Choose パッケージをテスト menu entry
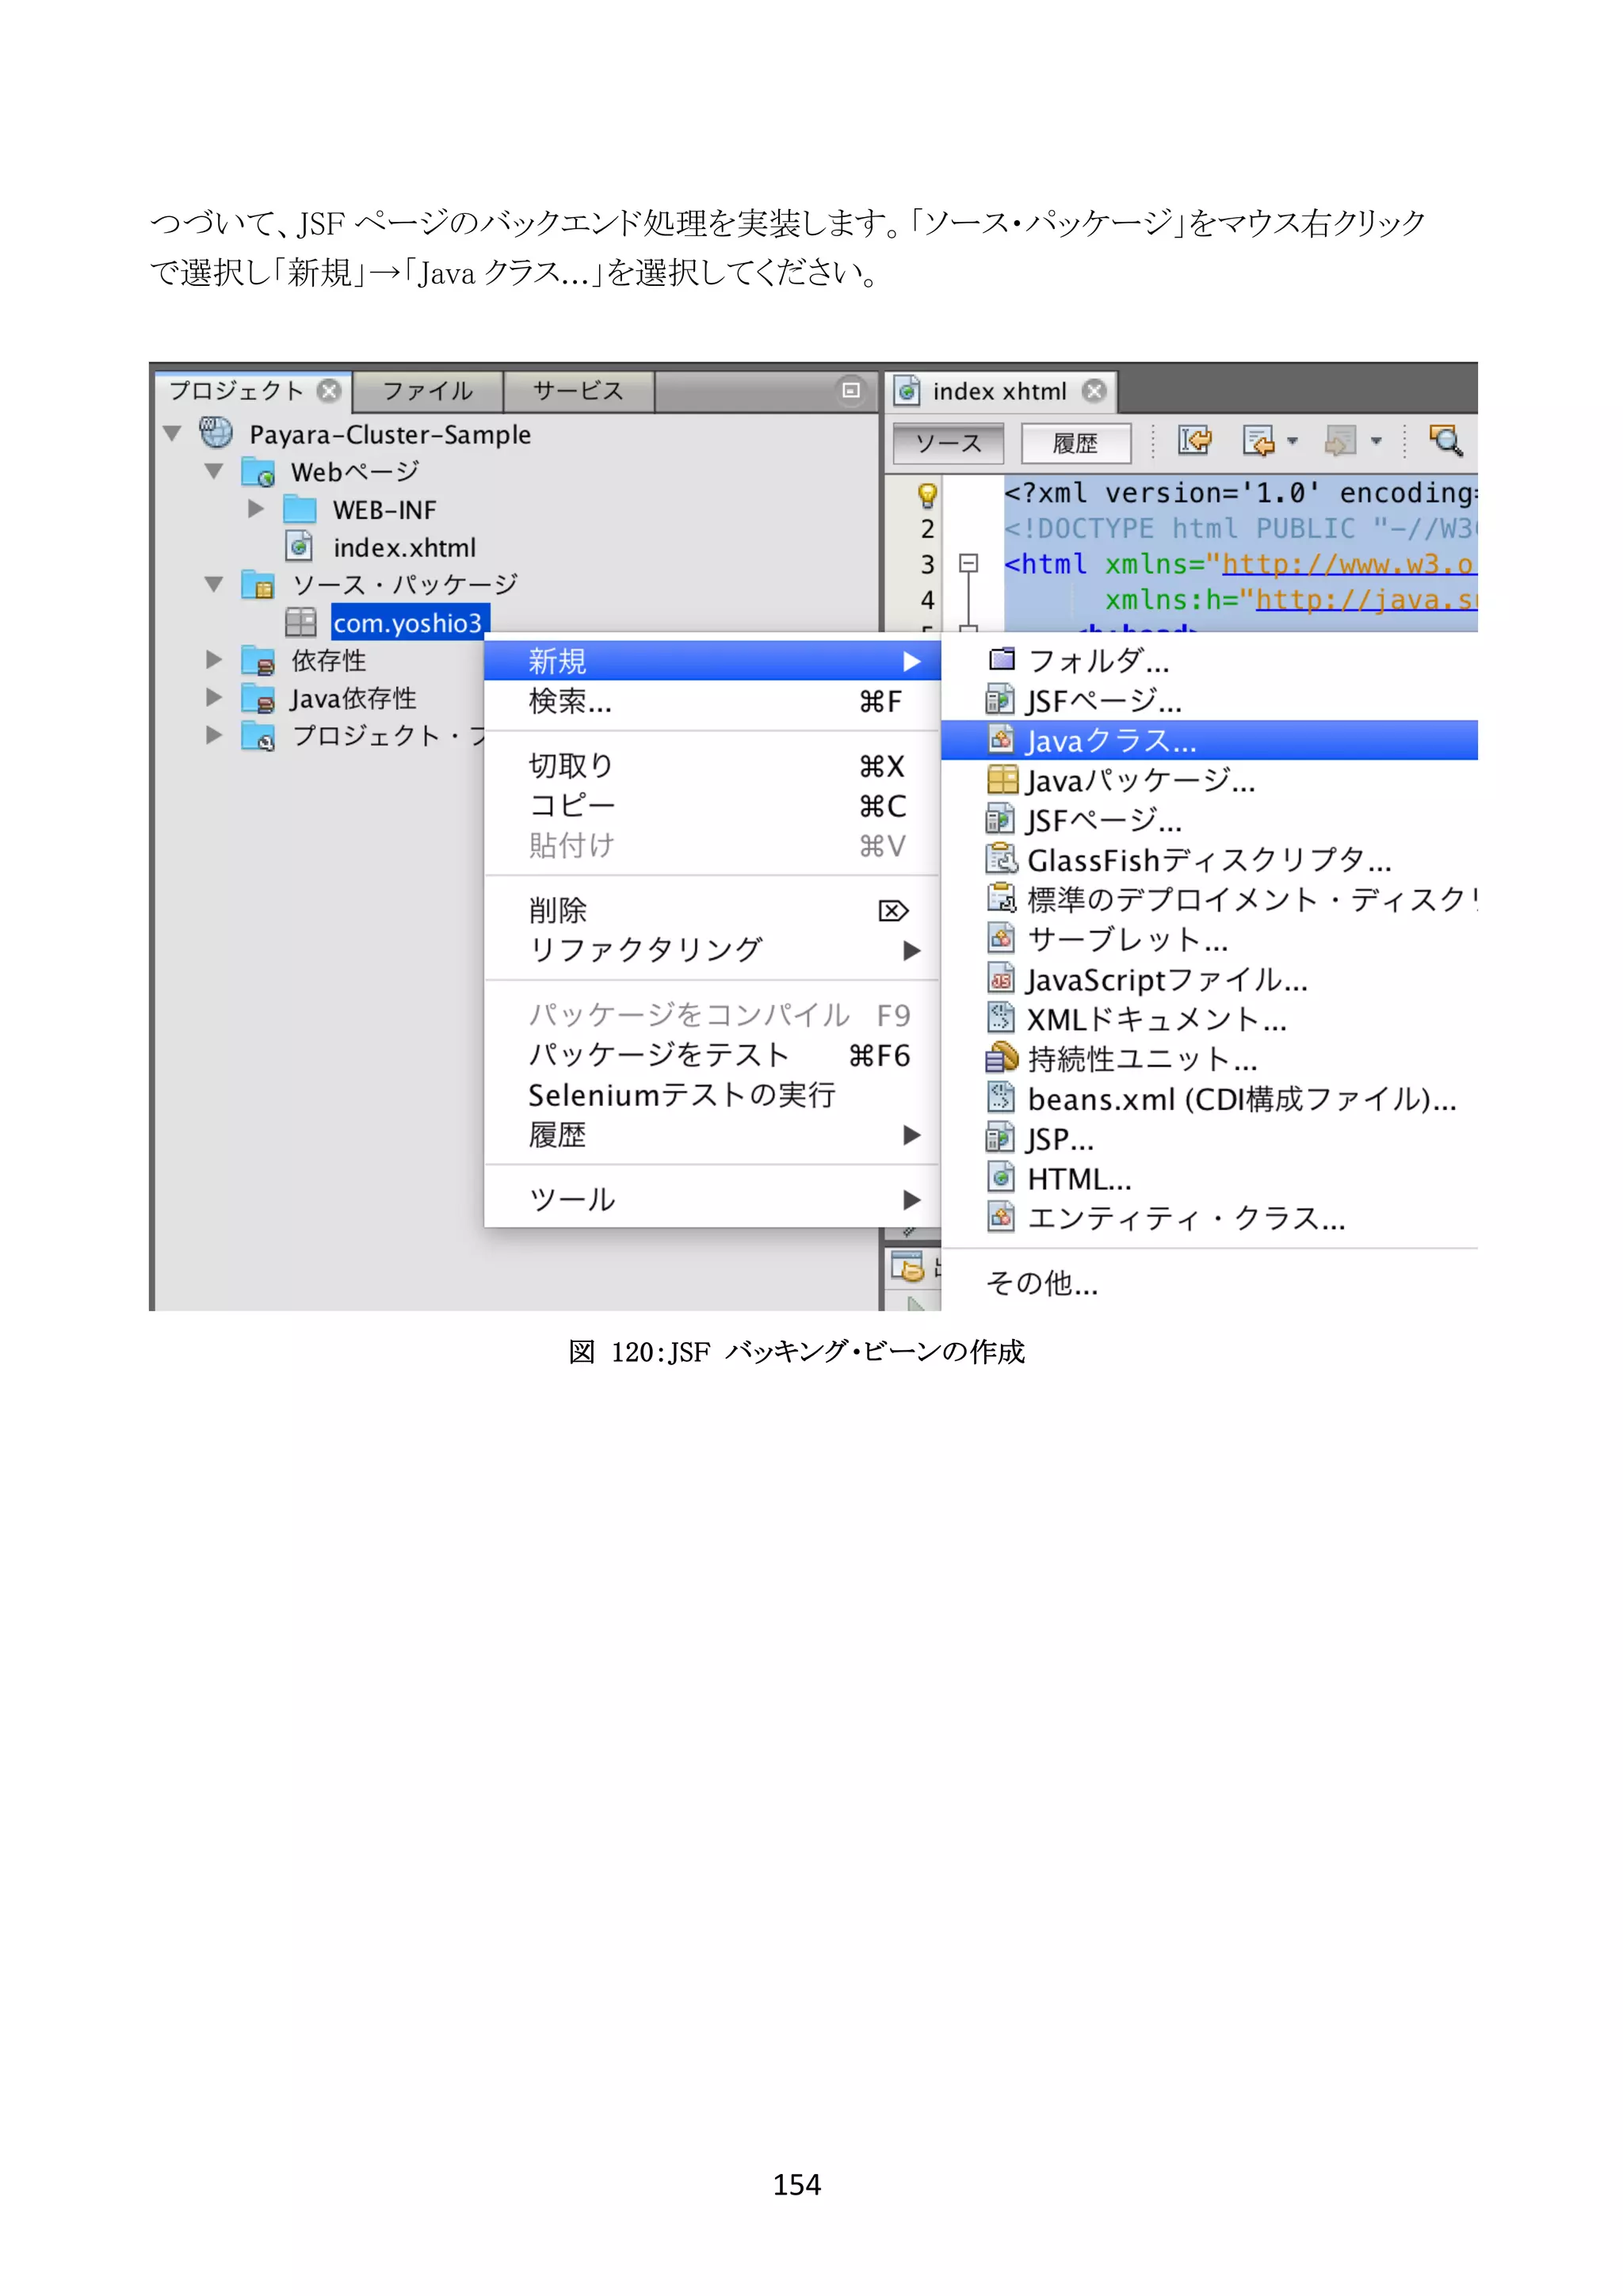 (712, 1055)
